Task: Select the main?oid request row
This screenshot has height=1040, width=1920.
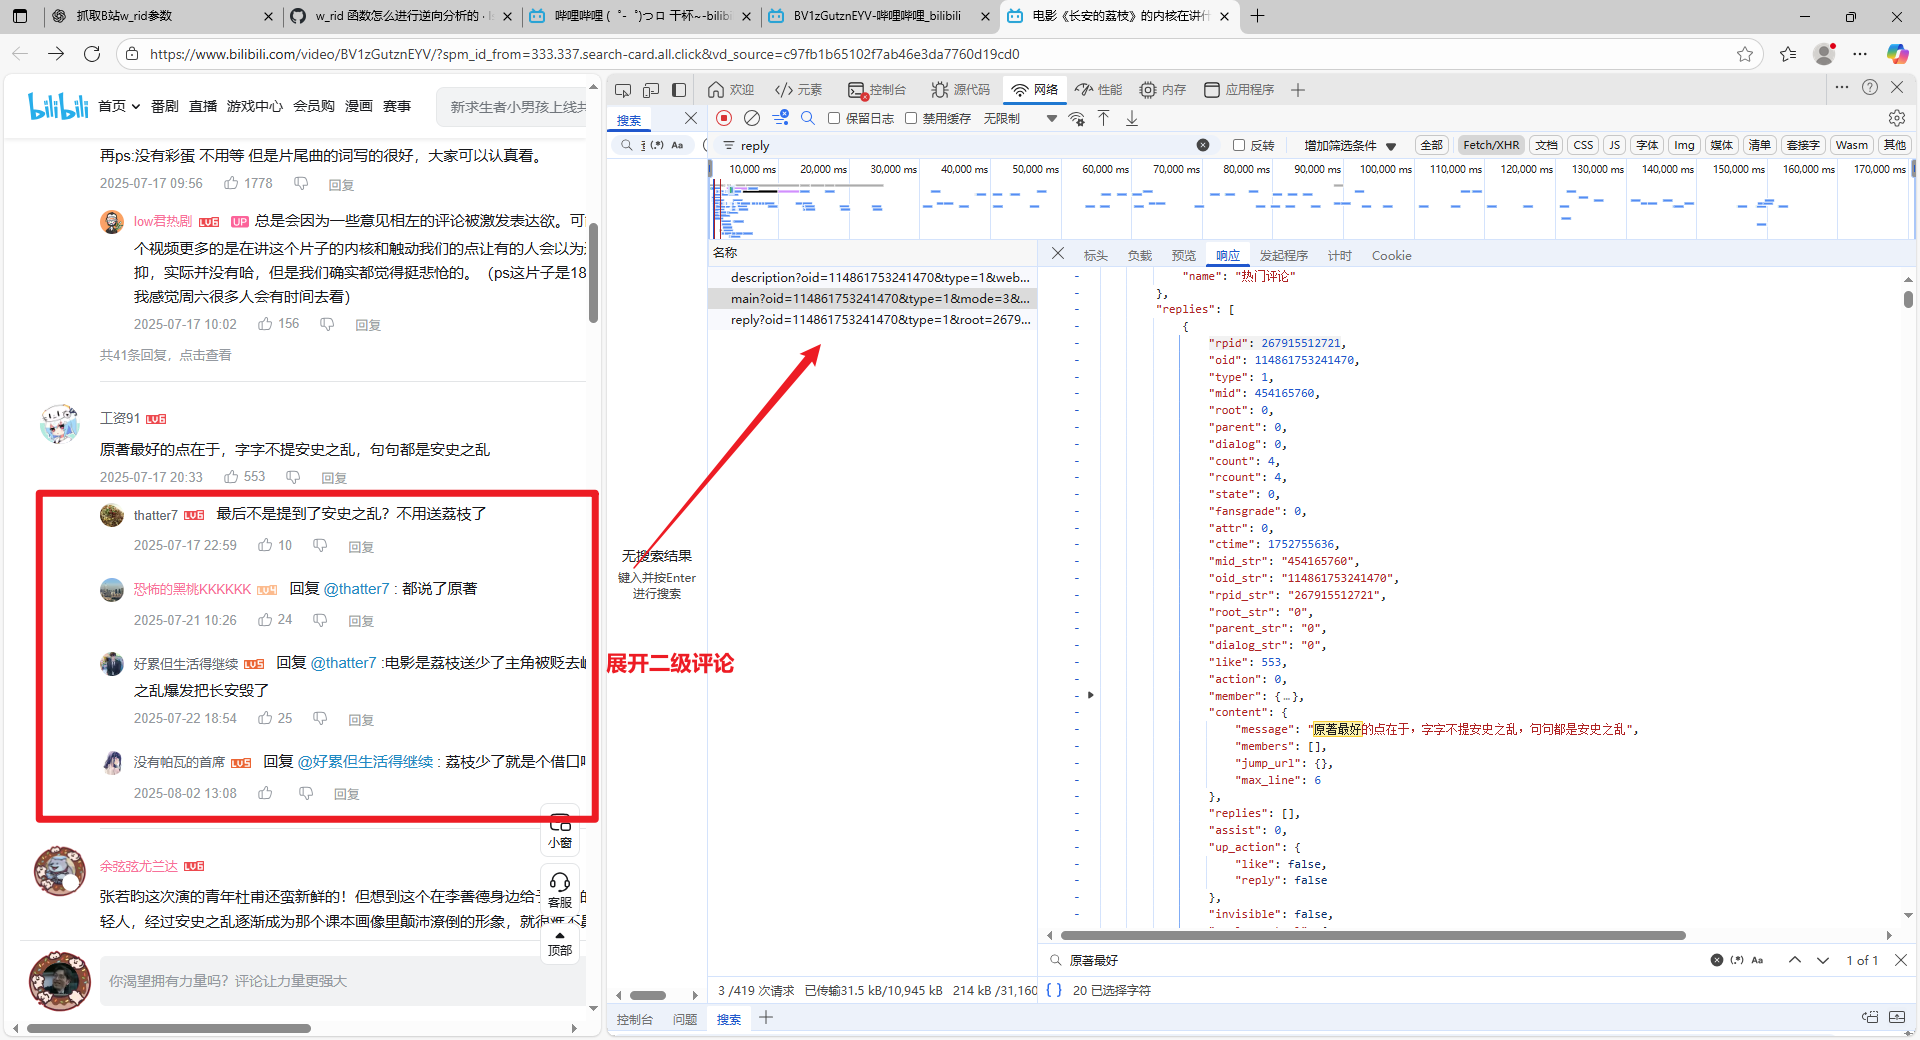Action: tap(872, 298)
